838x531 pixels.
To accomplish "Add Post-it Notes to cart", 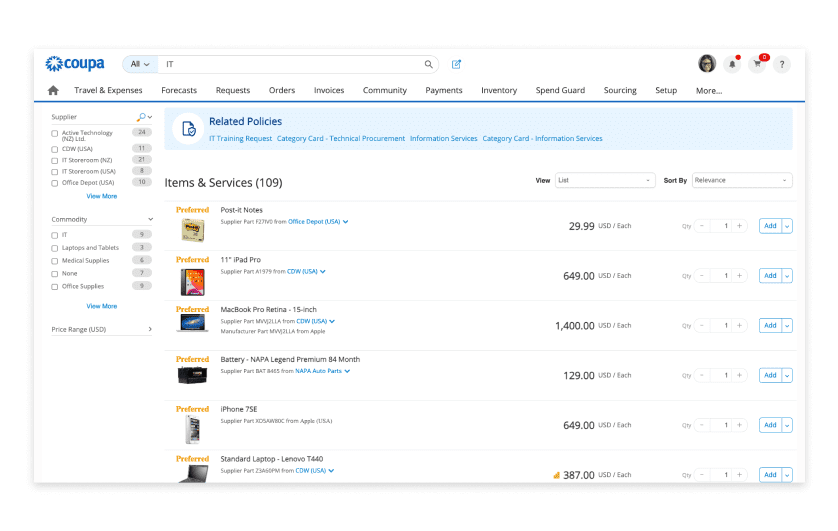I will (769, 226).
